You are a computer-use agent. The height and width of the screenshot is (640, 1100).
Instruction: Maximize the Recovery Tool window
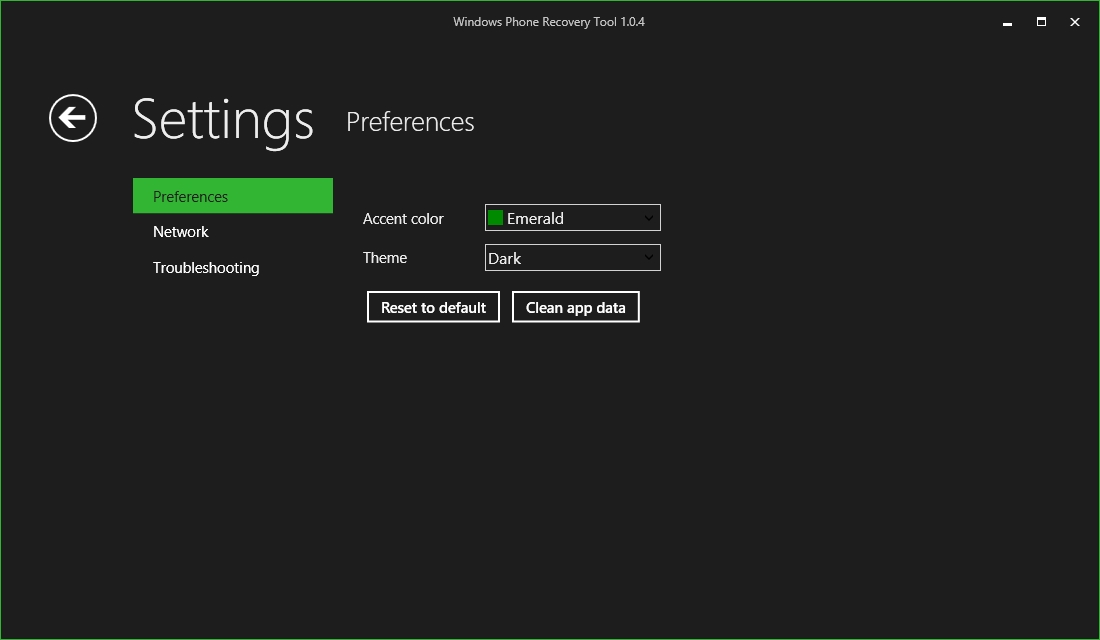(x=1041, y=22)
